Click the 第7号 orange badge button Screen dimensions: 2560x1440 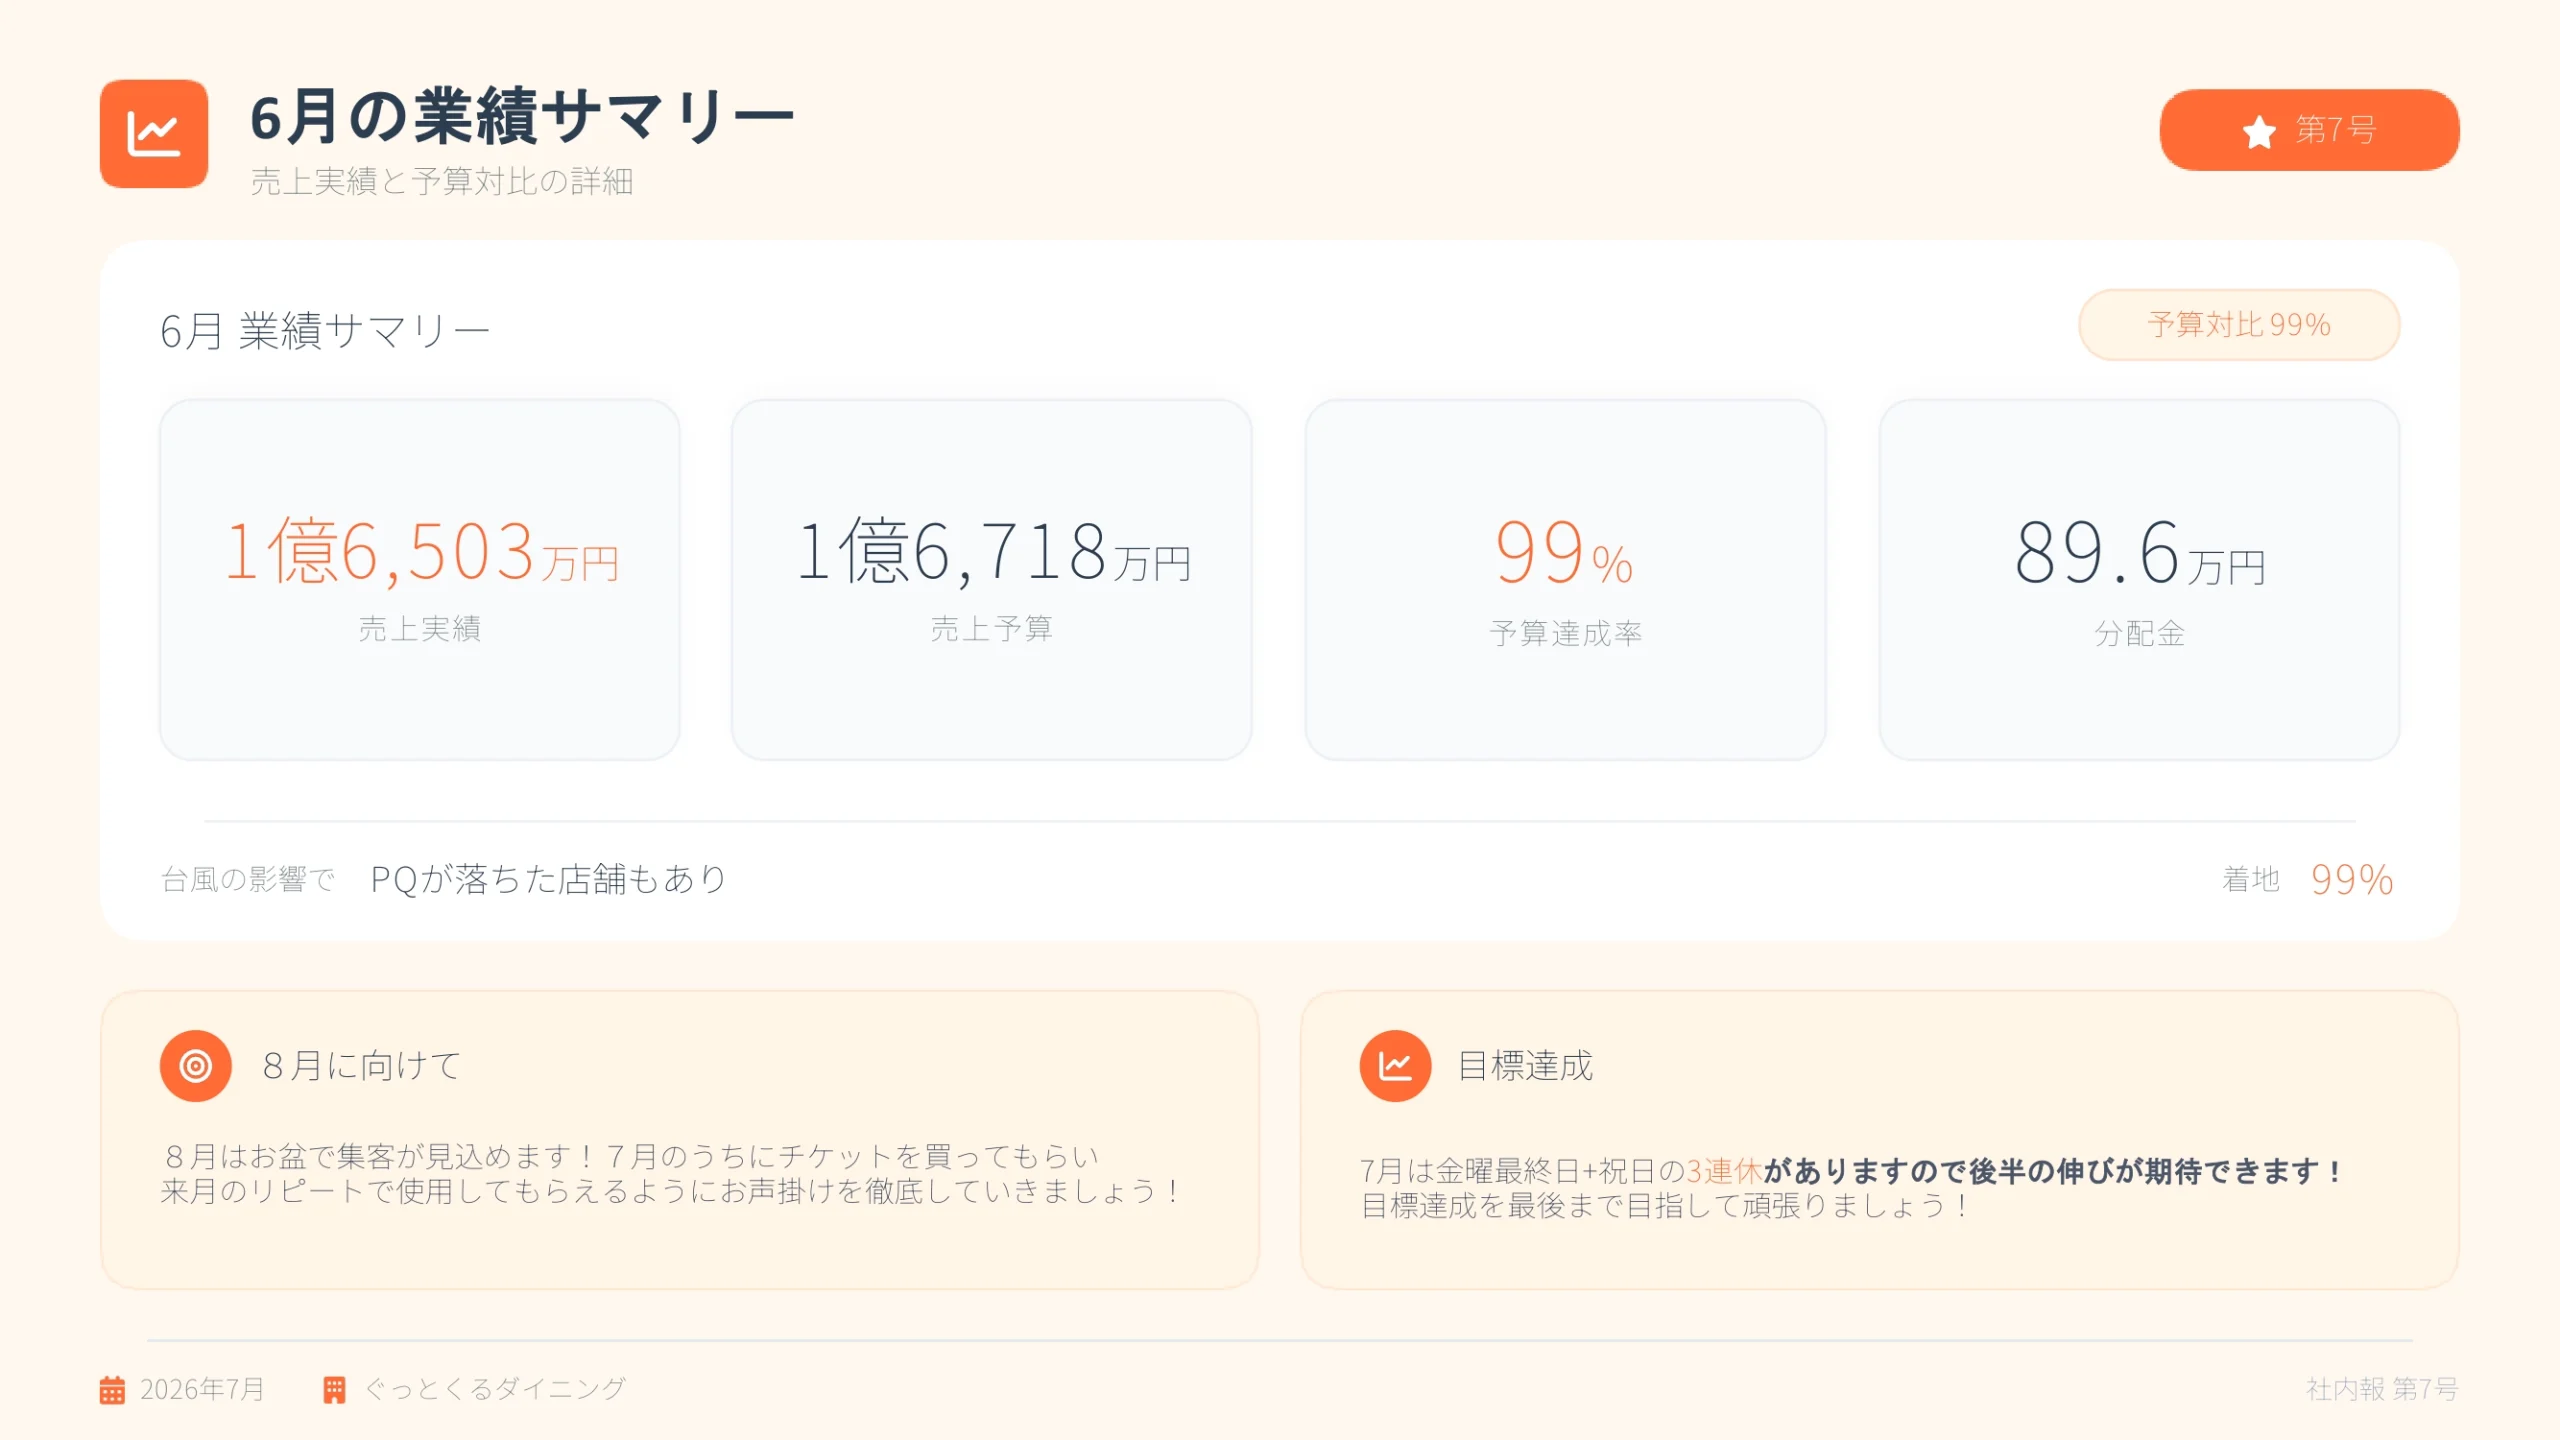click(x=2309, y=130)
